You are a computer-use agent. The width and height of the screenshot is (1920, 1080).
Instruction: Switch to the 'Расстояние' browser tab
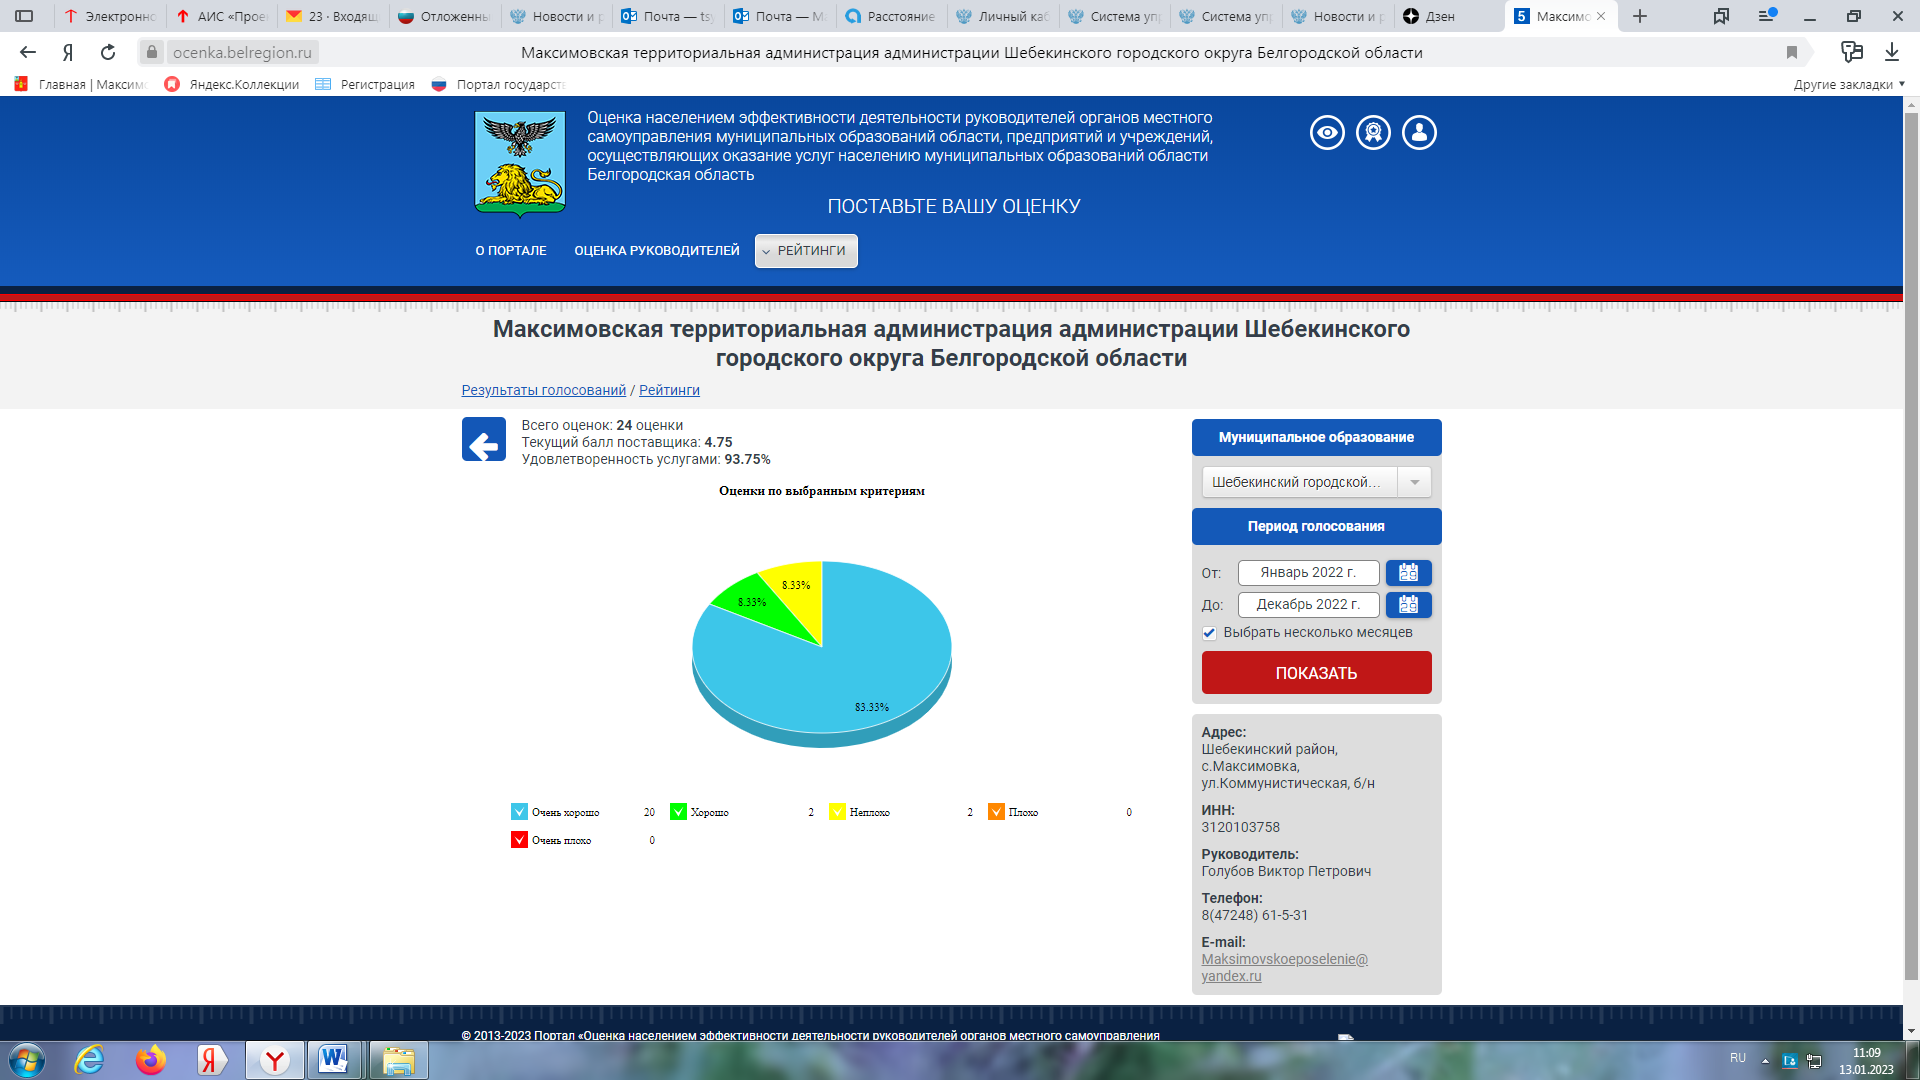890,16
